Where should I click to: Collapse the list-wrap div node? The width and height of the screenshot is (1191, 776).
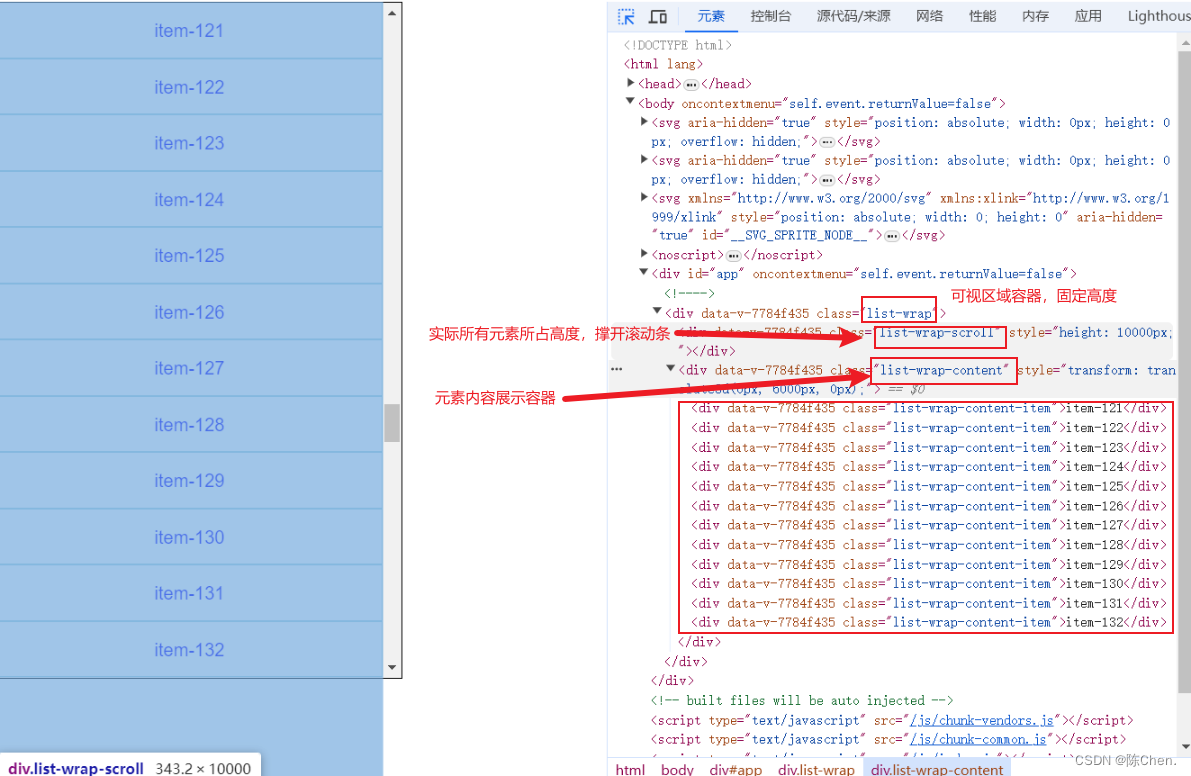[657, 311]
